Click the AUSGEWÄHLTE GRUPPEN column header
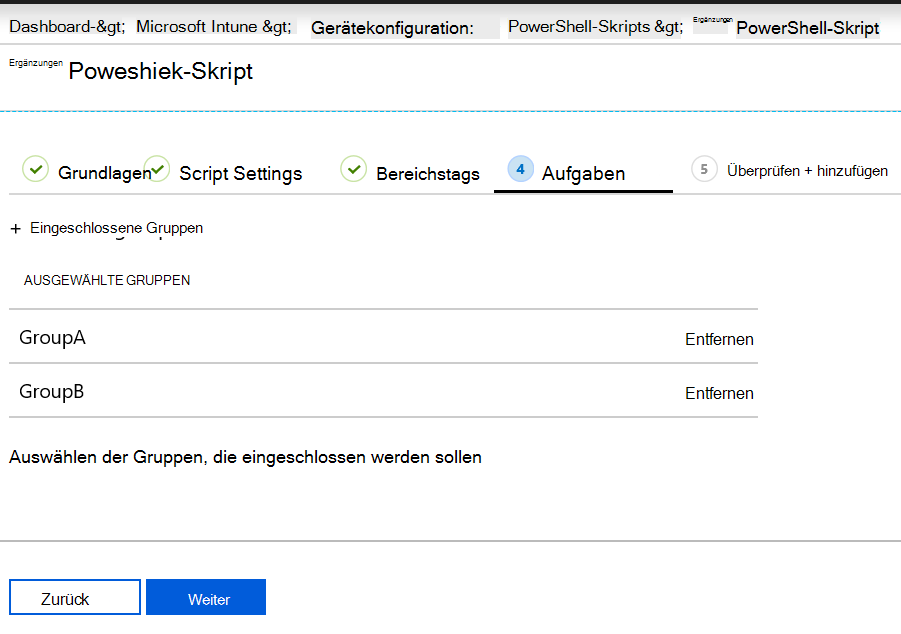Screen dimensions: 901x634 pyautogui.click(x=106, y=280)
